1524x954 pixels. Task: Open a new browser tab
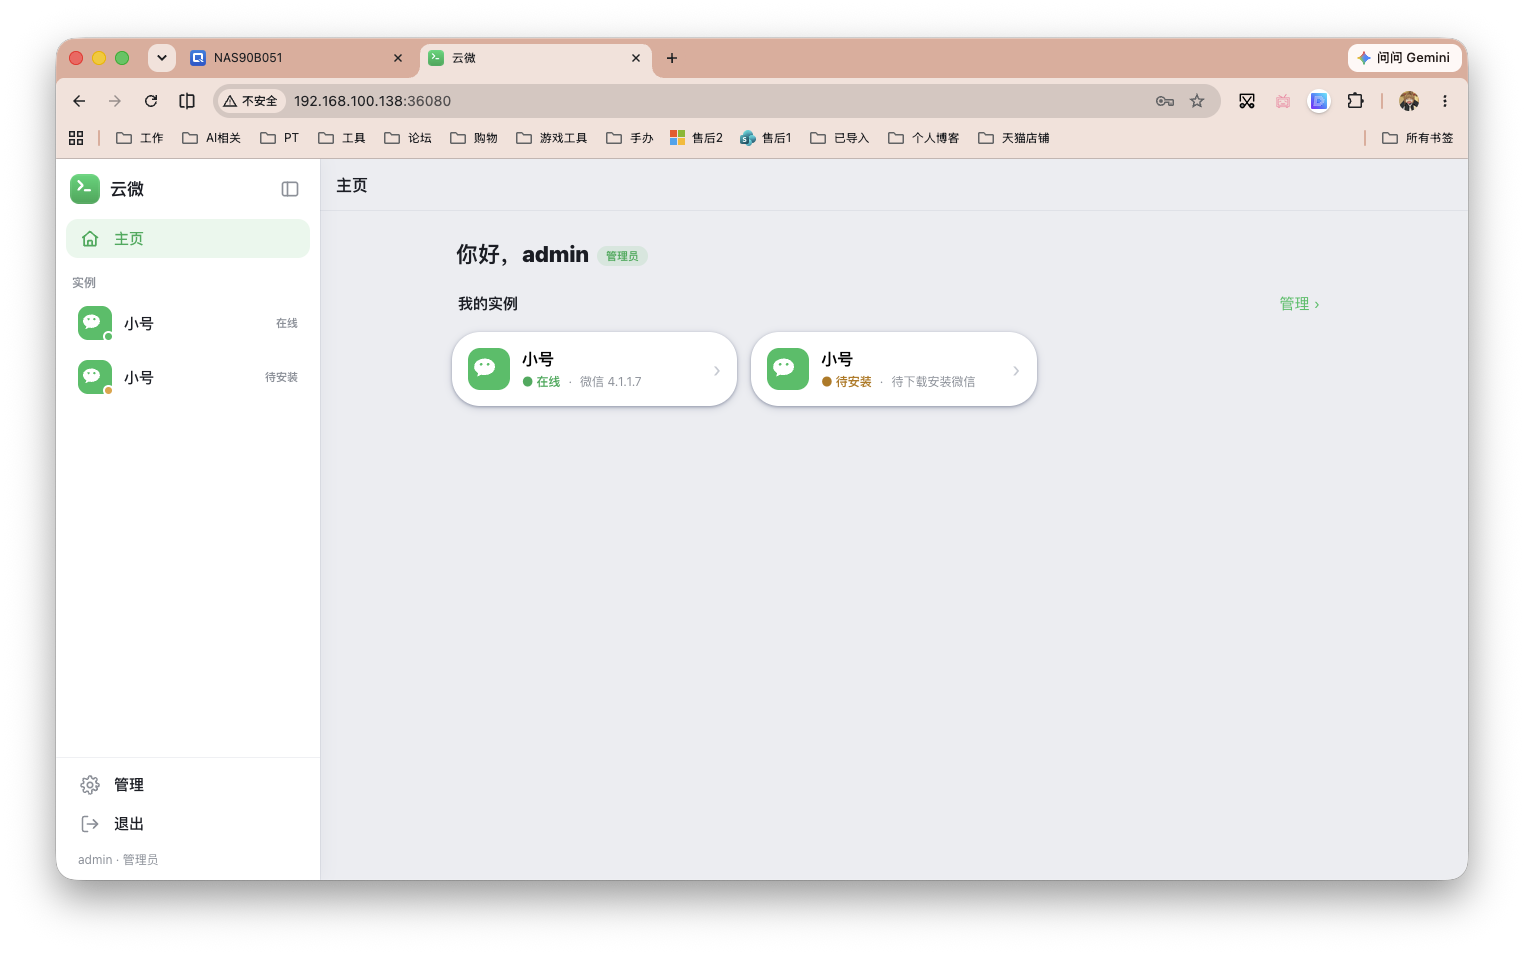click(672, 58)
